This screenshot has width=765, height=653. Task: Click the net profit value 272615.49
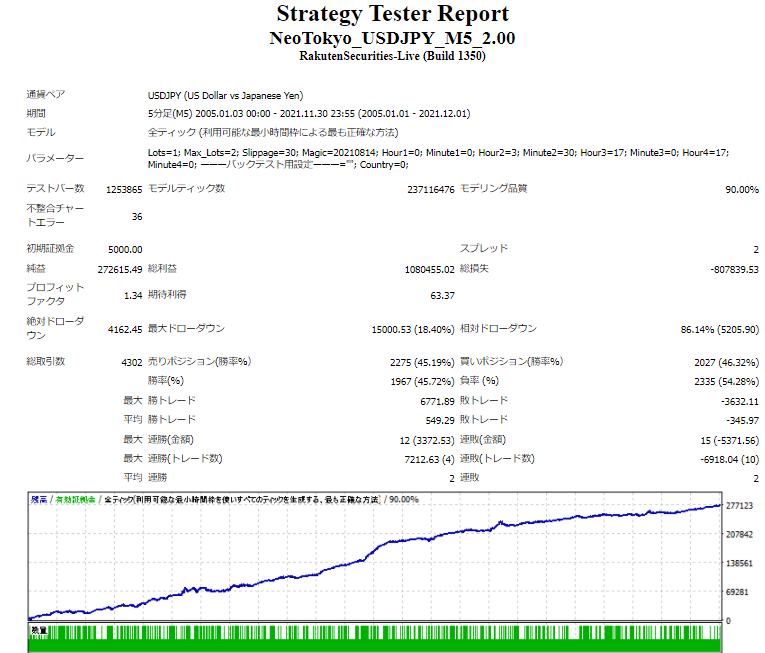click(120, 269)
